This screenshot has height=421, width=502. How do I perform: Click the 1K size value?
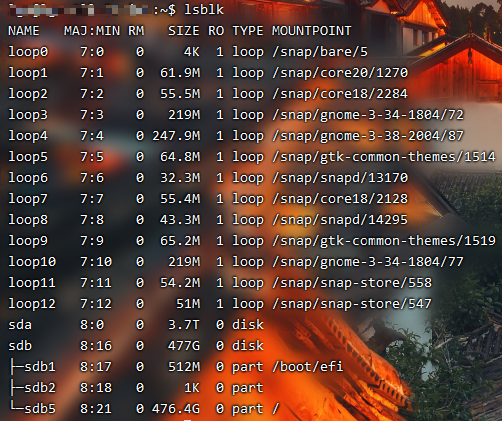[192, 388]
